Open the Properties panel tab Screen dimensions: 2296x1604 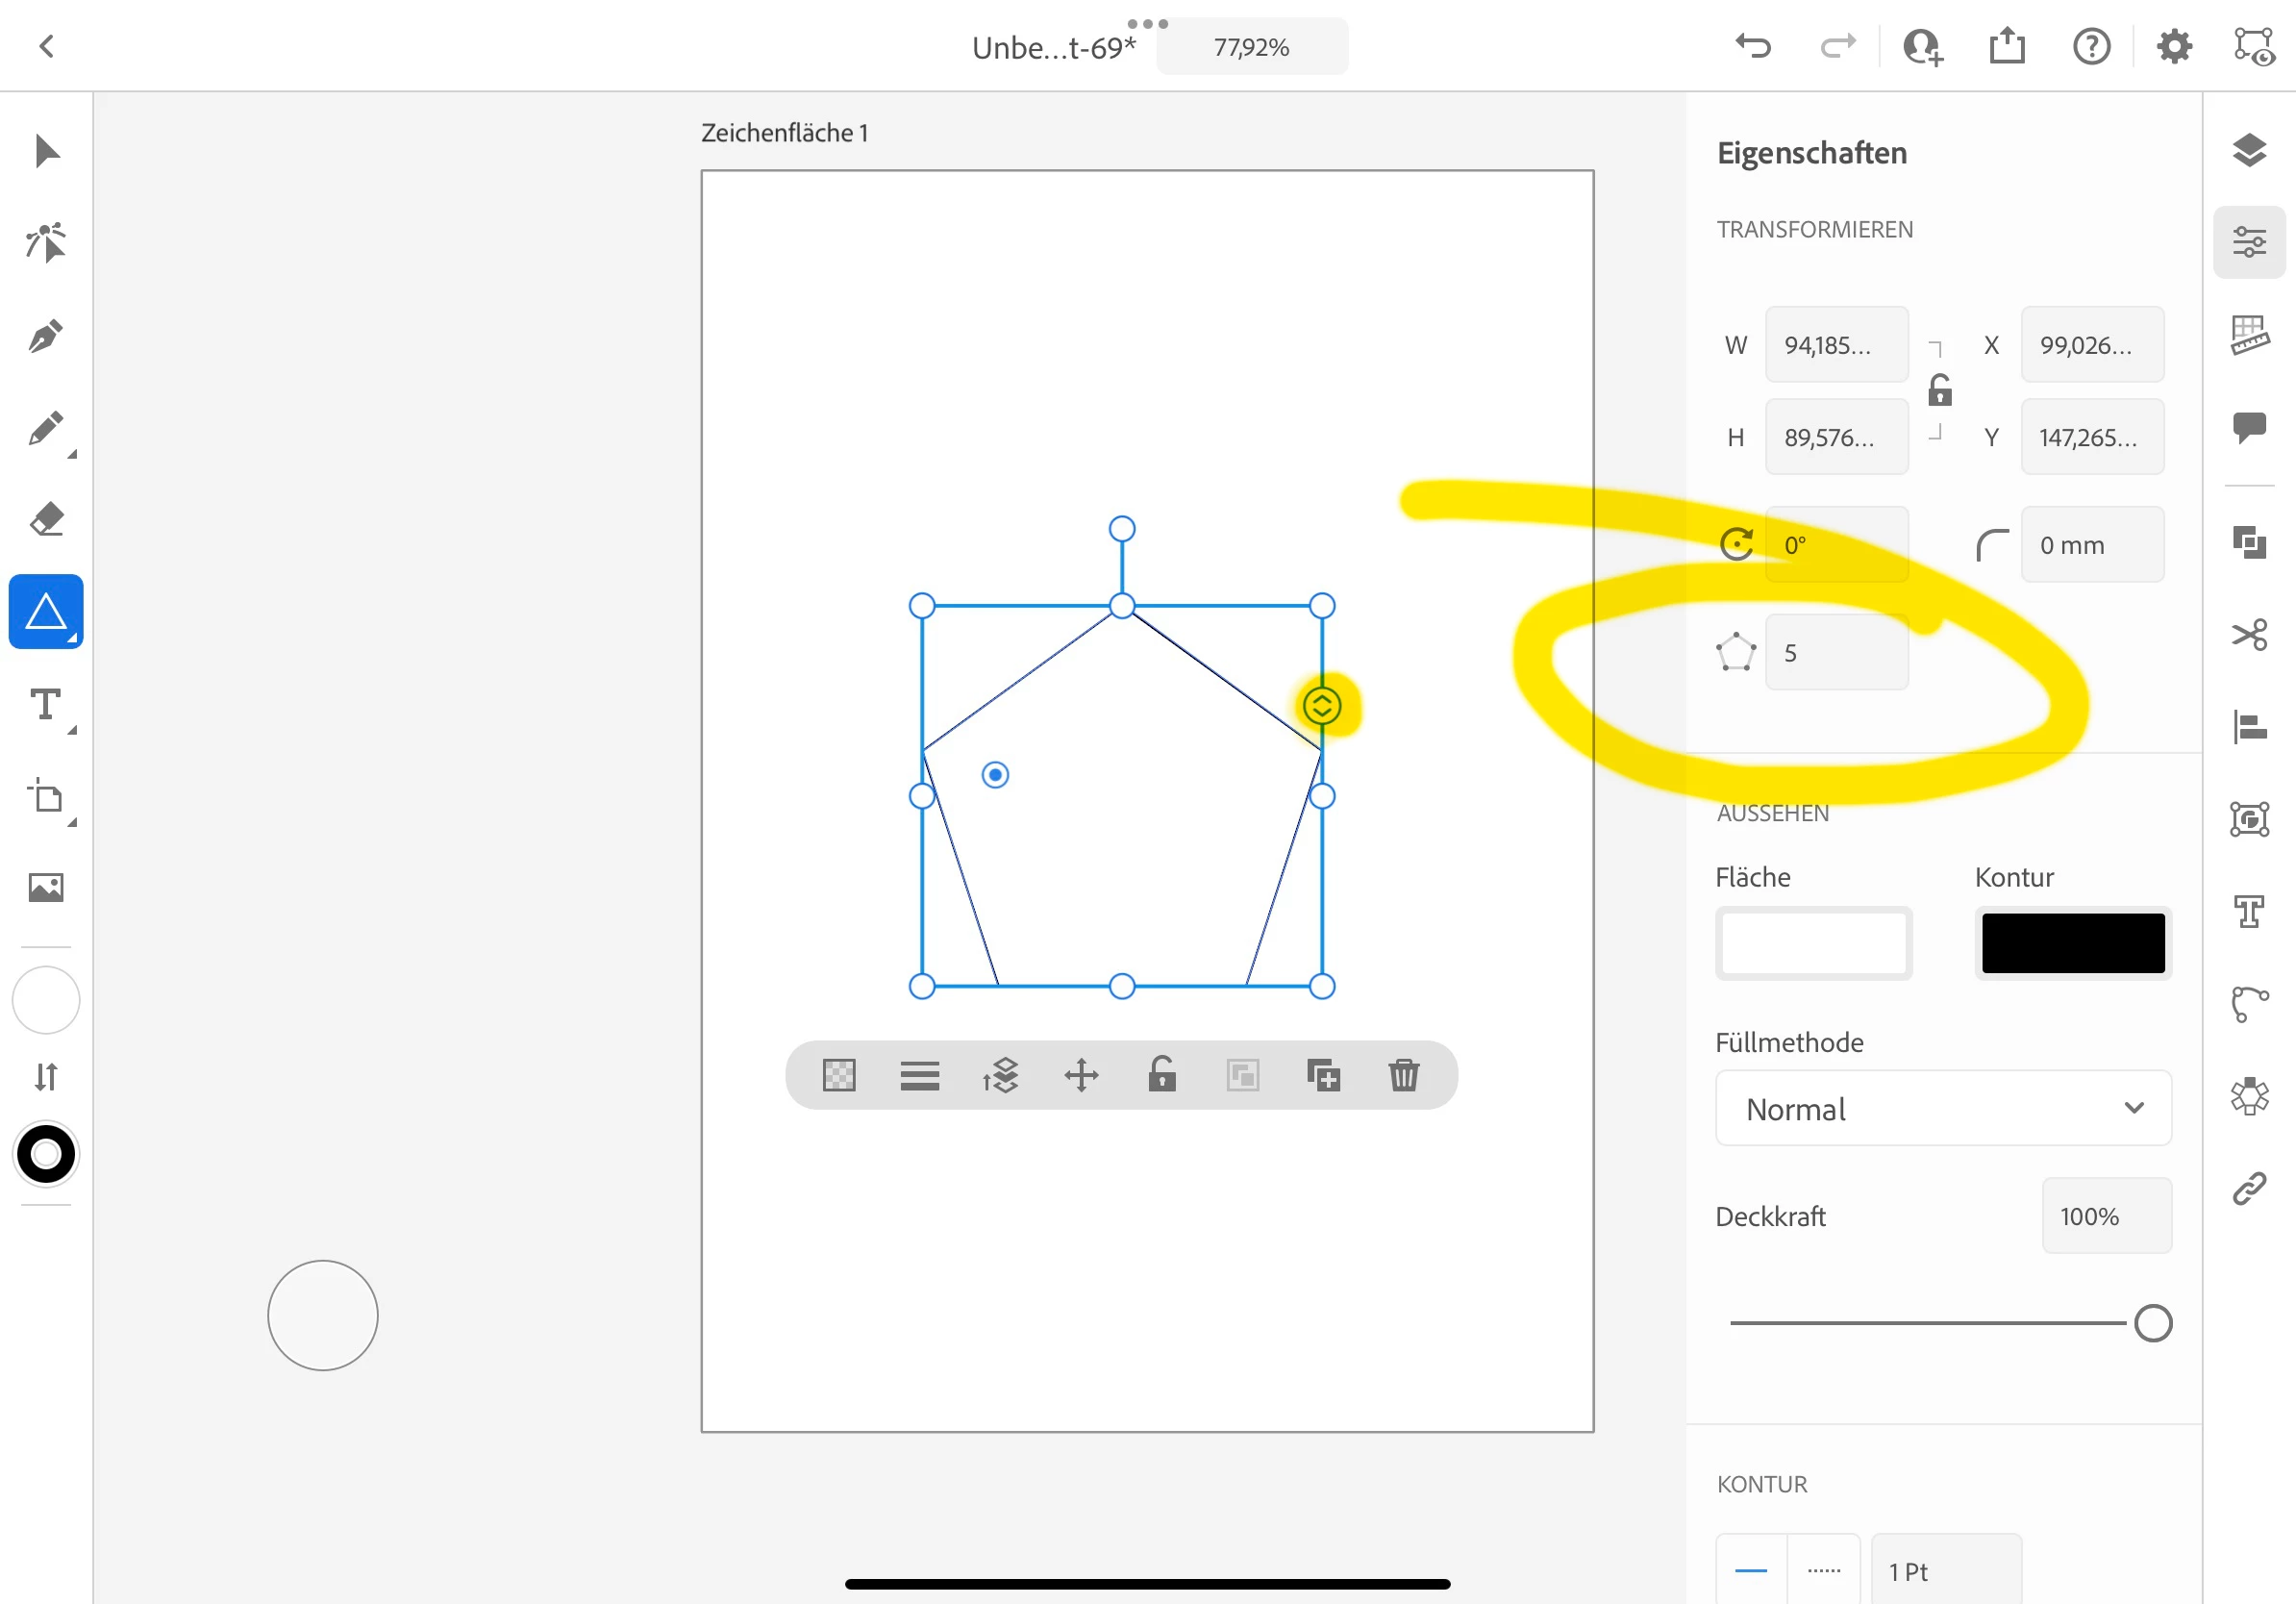2249,242
